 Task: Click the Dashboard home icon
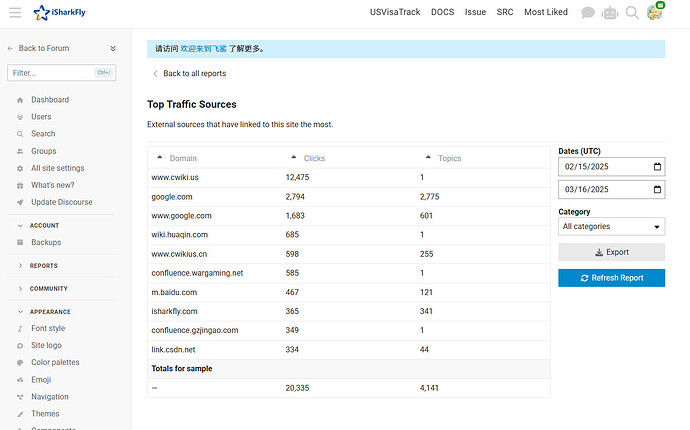20,100
